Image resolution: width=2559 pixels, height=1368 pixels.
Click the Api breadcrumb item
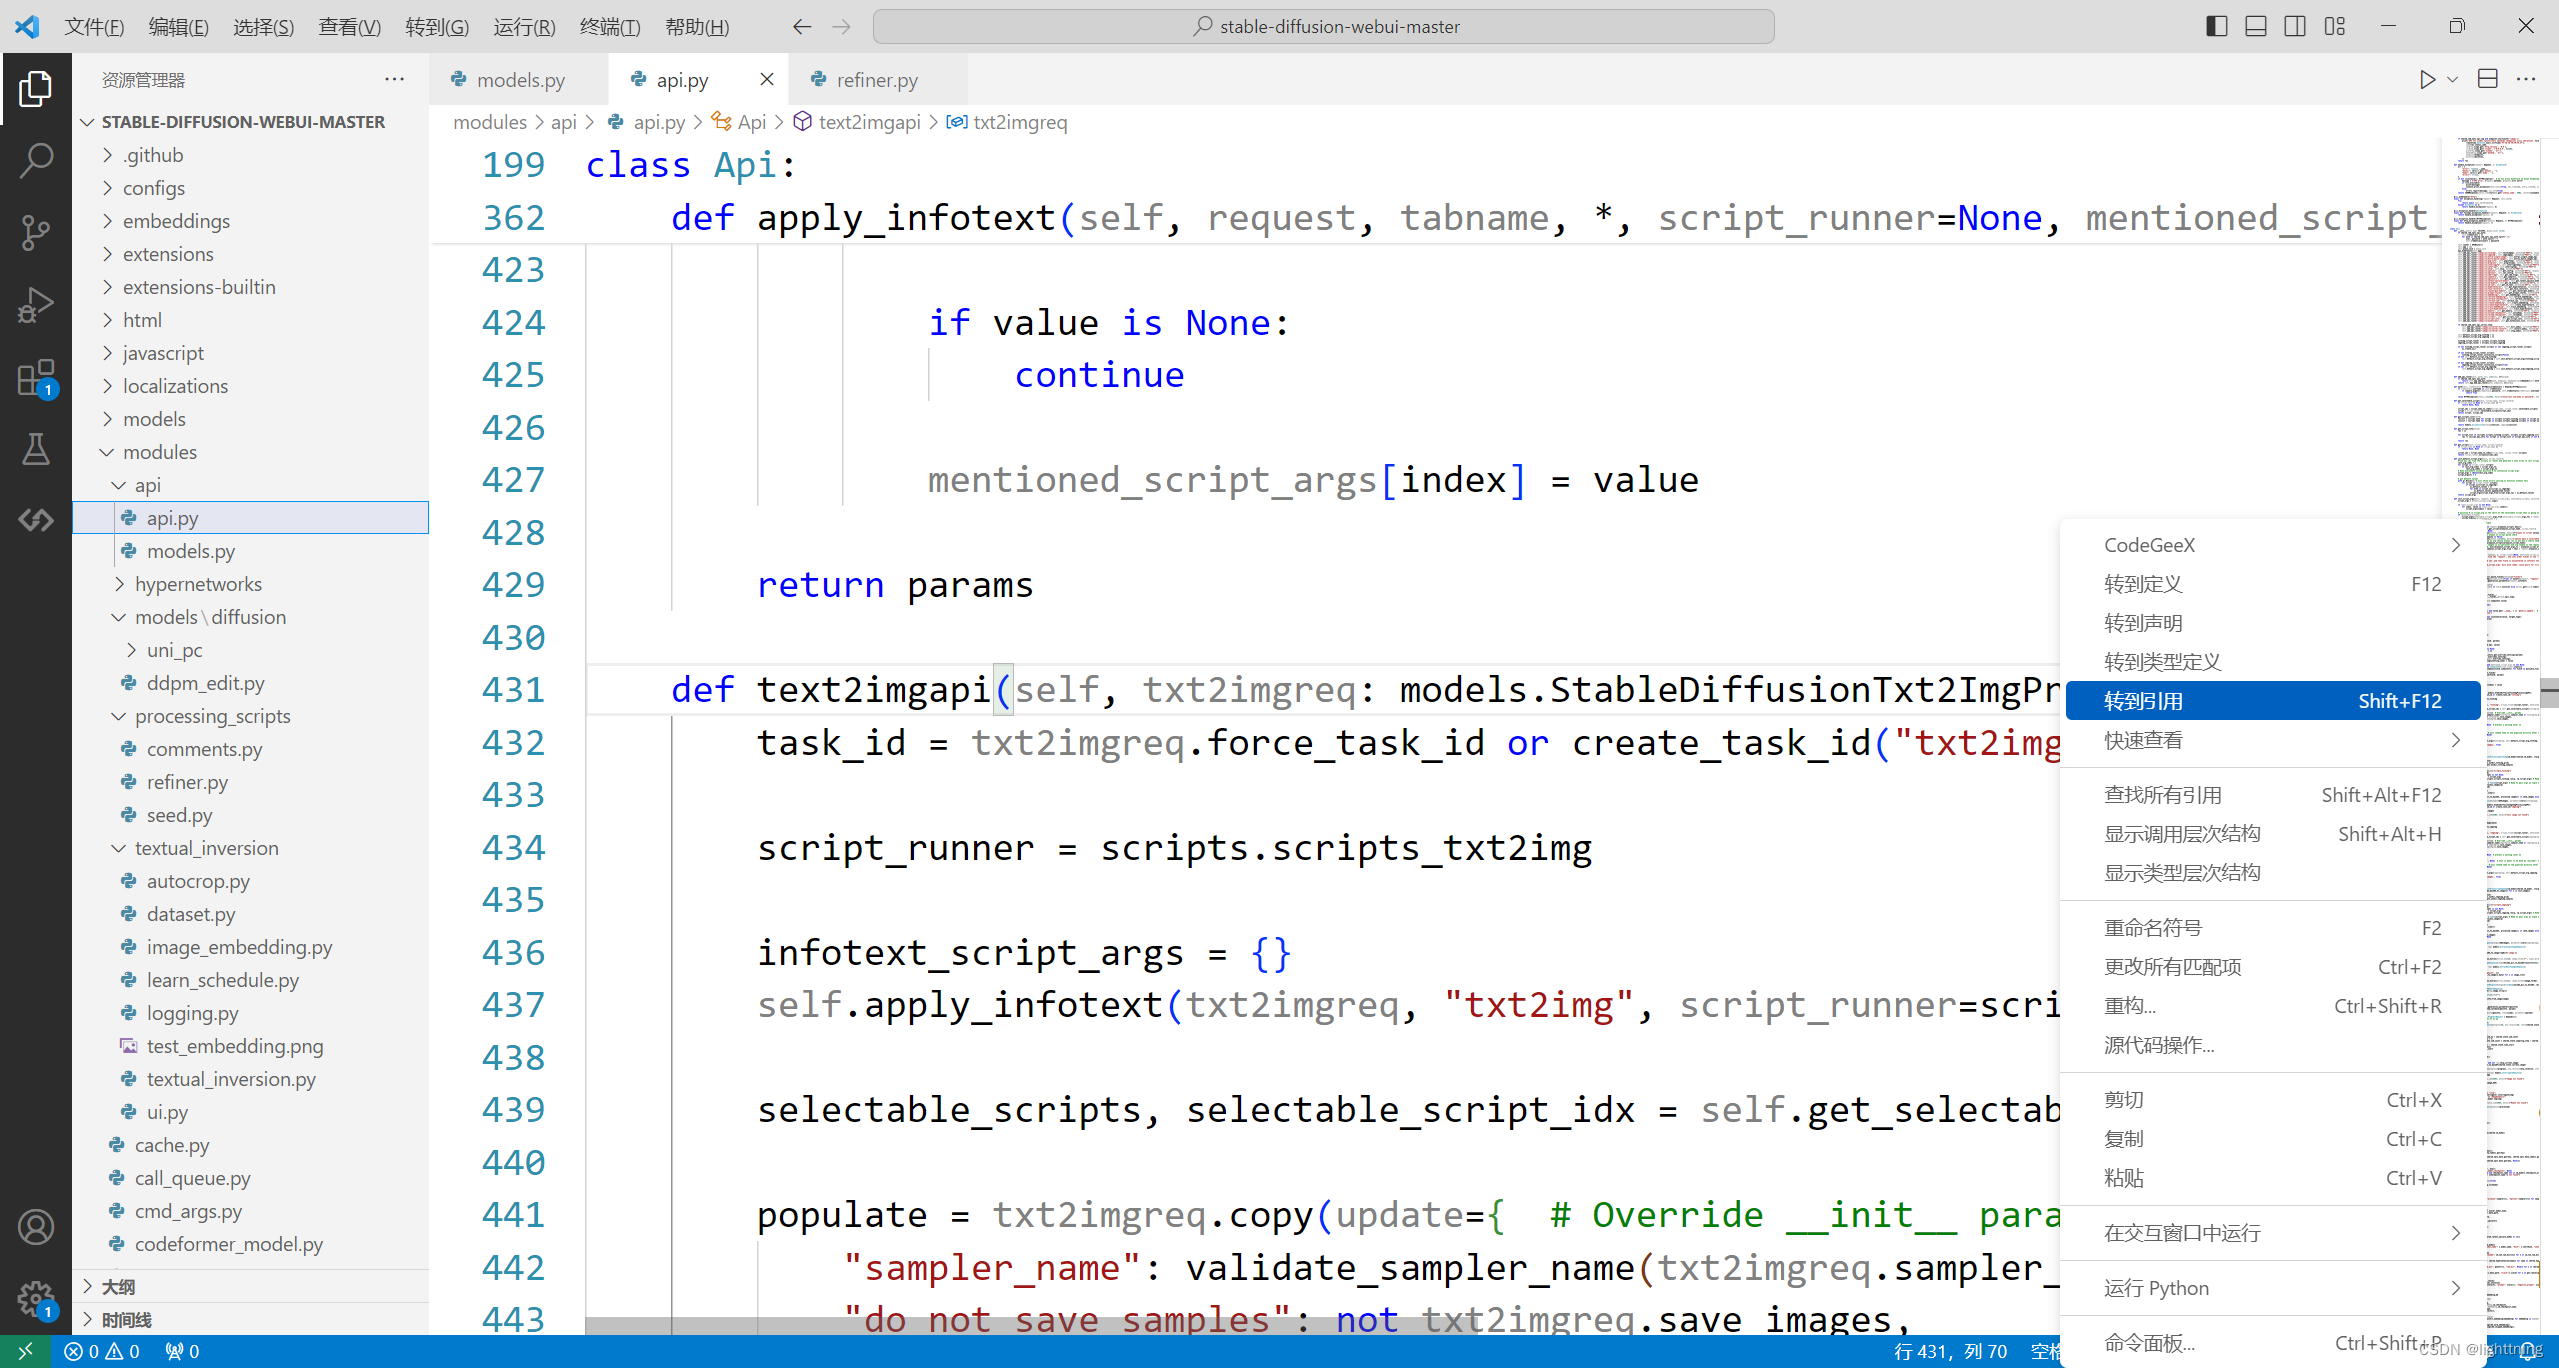751,122
